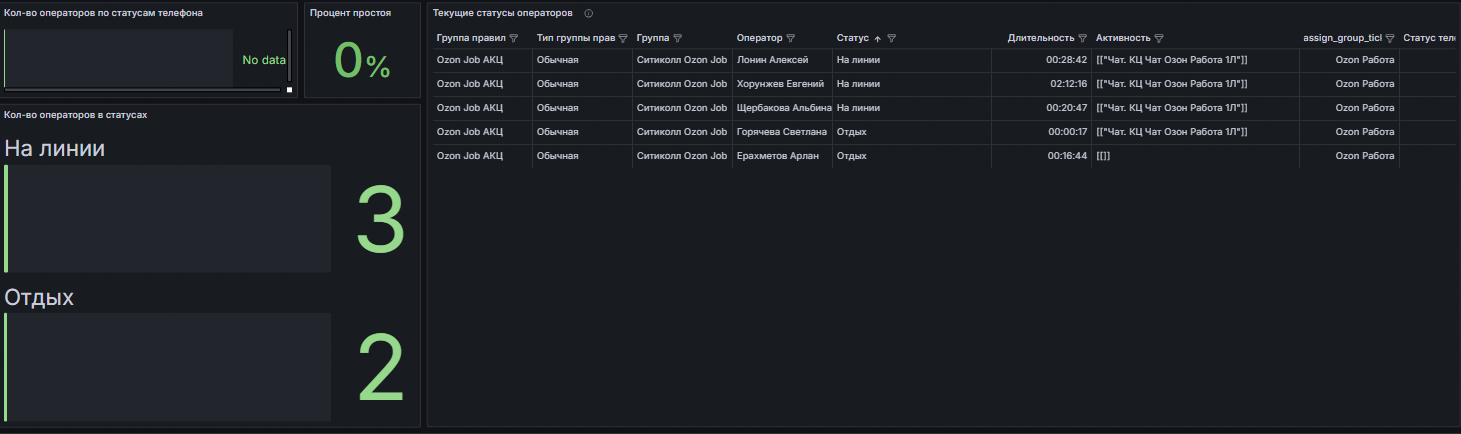Select the На линии stat value 3
This screenshot has width=1461, height=434.
[x=380, y=218]
